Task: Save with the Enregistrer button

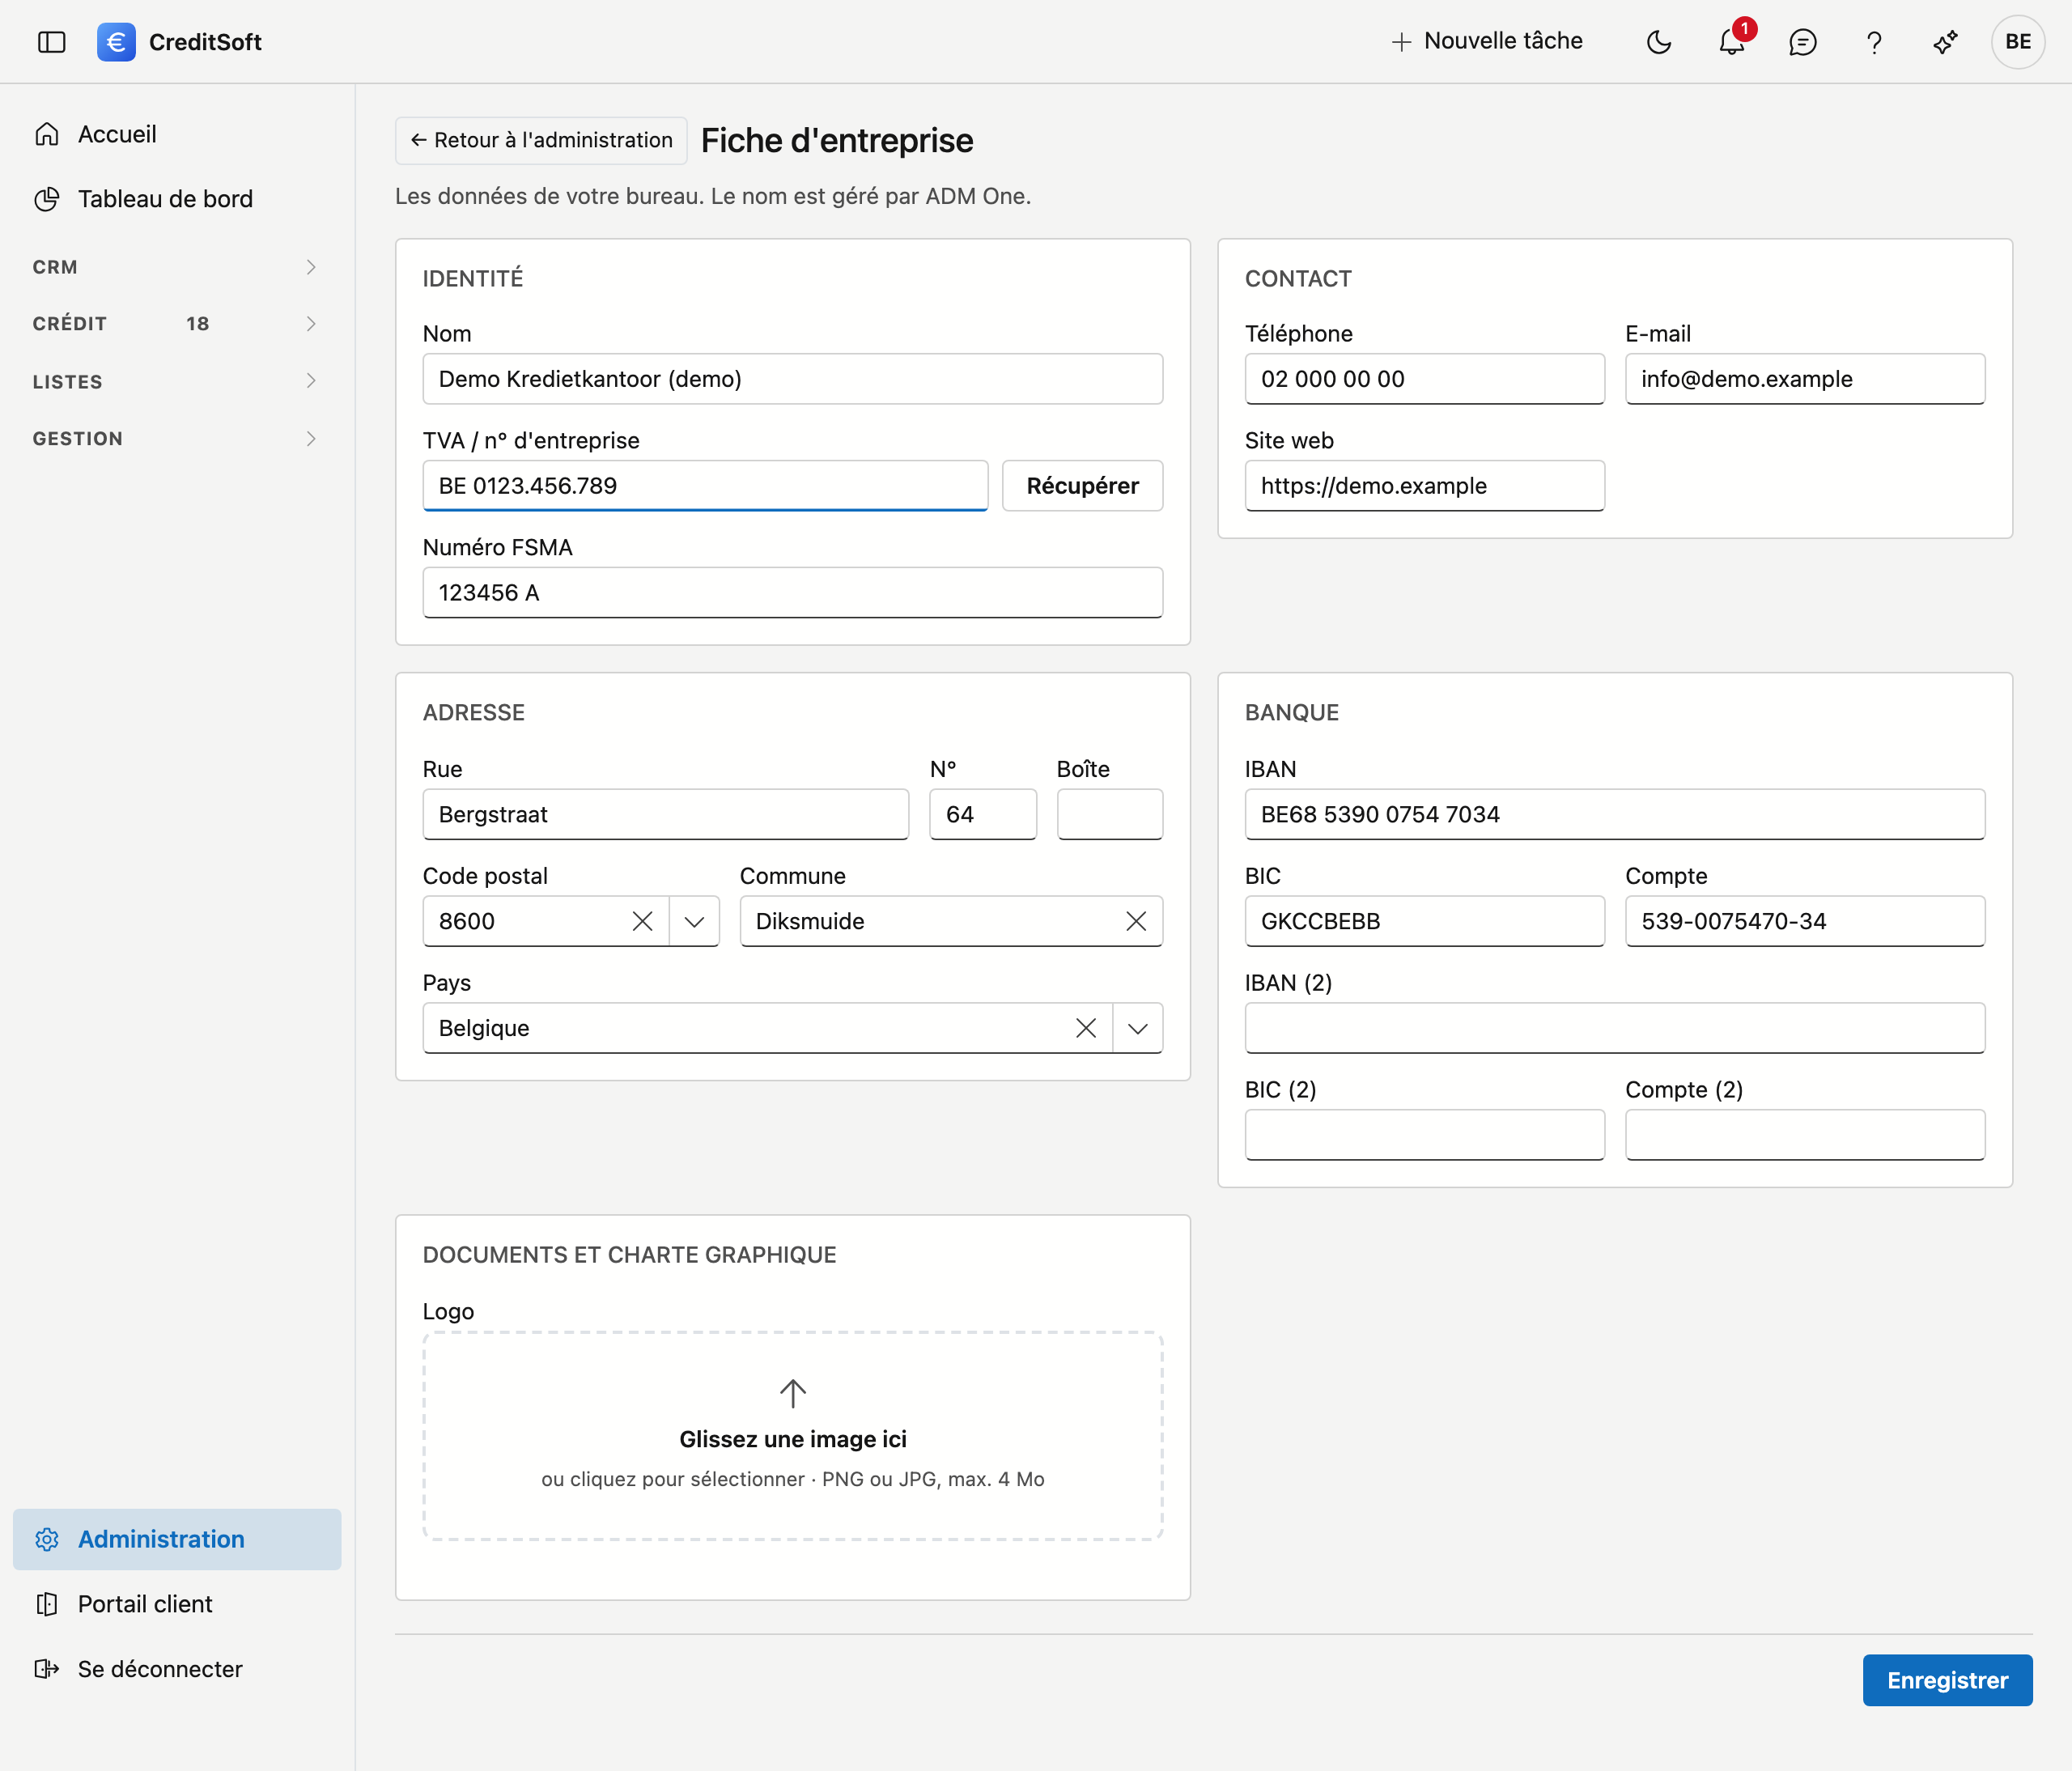Action: click(1947, 1680)
